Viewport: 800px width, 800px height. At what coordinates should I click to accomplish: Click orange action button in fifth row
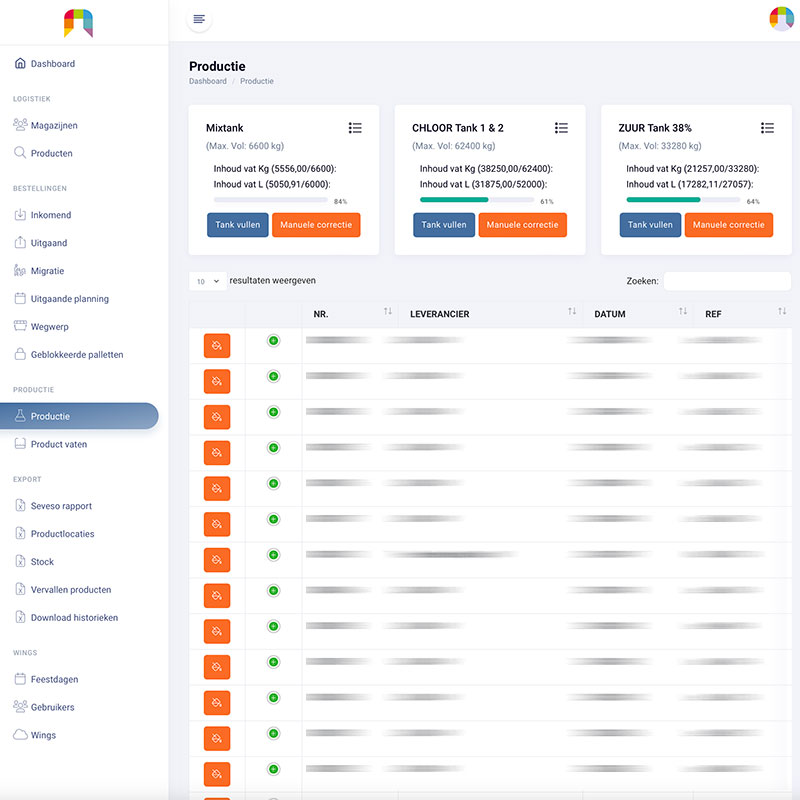click(217, 489)
